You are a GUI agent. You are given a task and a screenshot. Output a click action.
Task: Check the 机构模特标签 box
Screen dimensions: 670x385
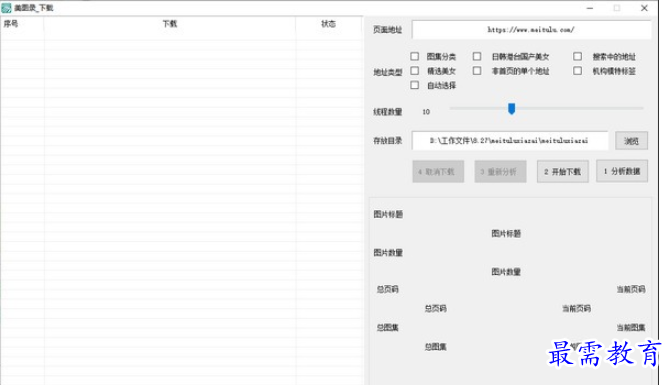[x=577, y=71]
